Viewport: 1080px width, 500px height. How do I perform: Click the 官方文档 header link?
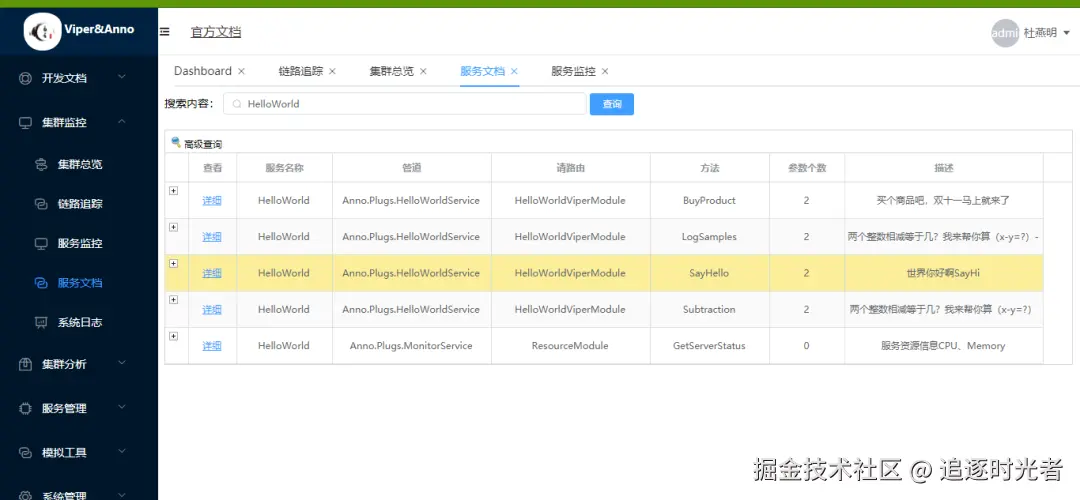[216, 32]
